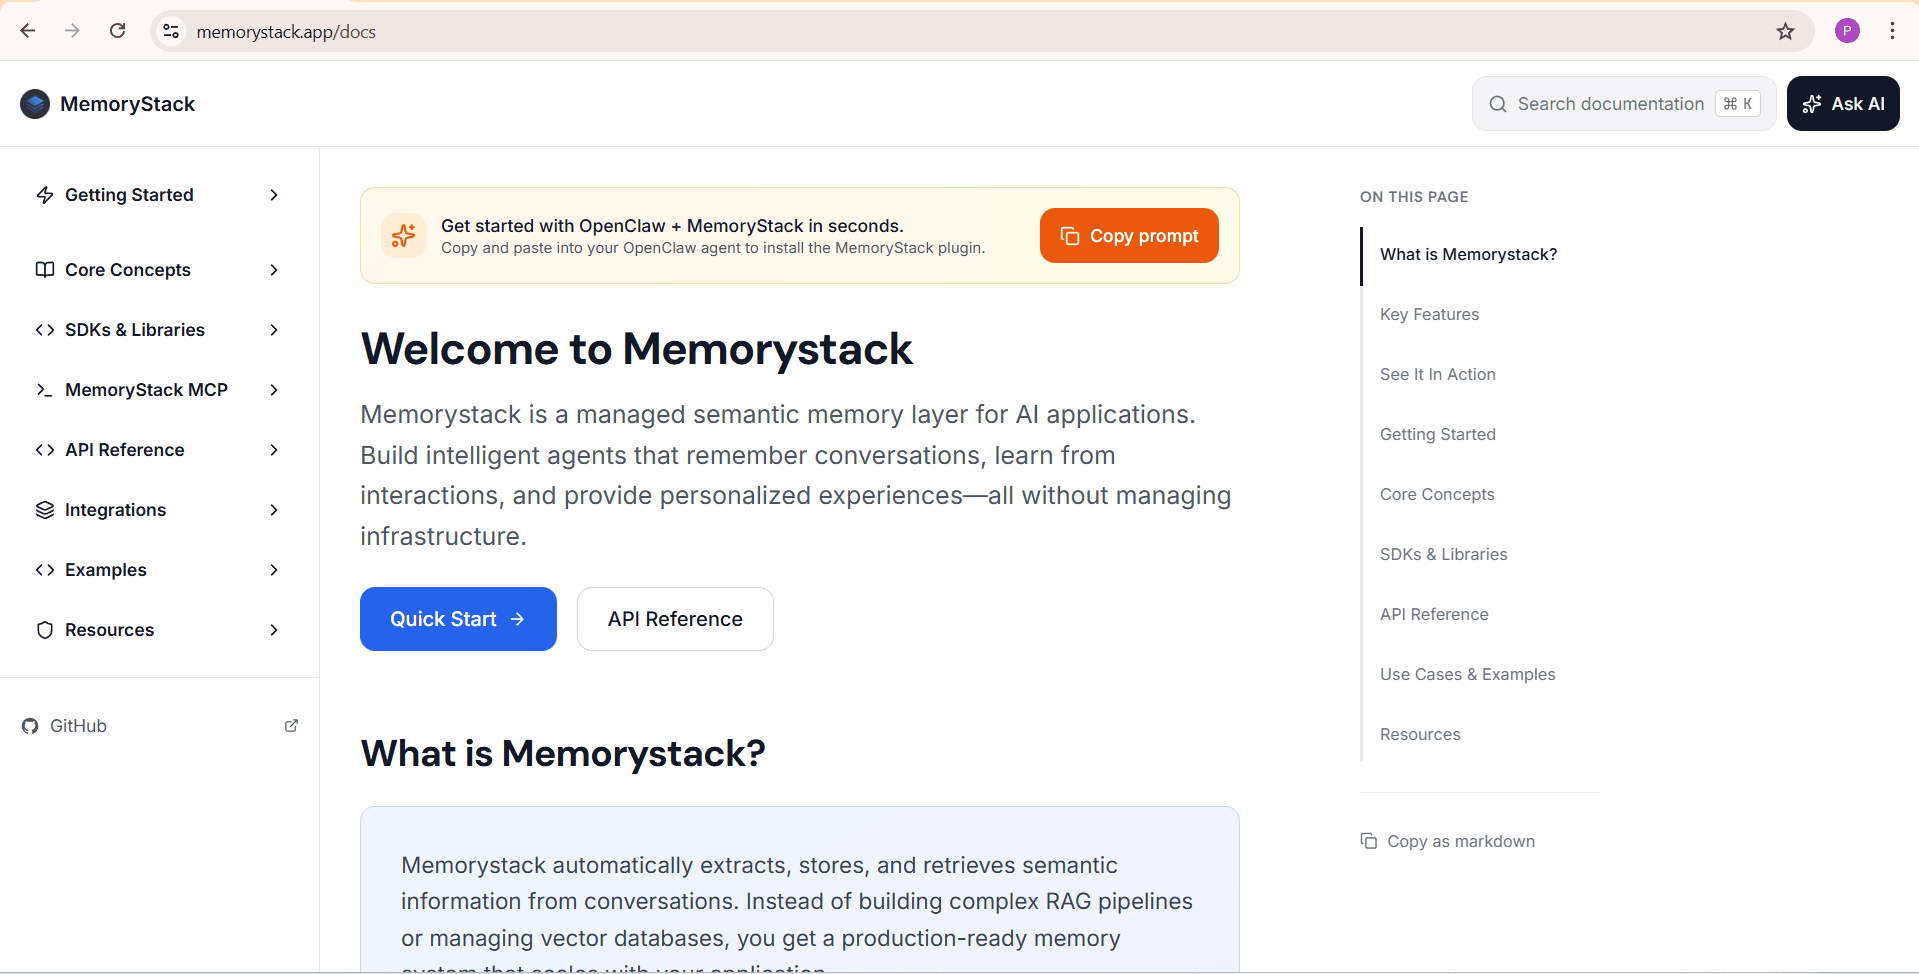Click the sparkle icon in the OpenClaw banner

(403, 236)
